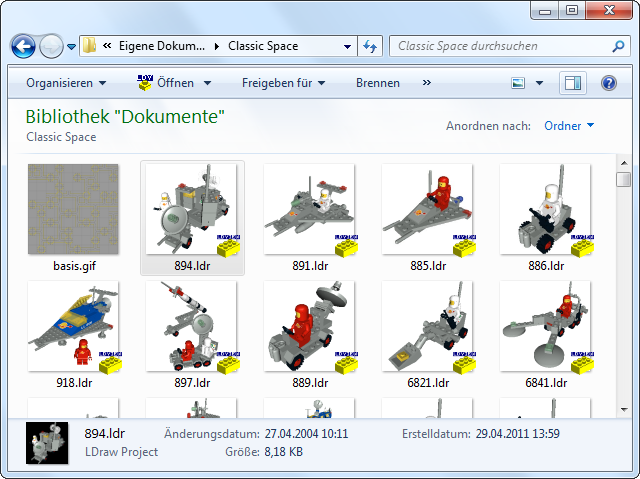Open the Organisieren menu
Image resolution: width=640 pixels, height=479 pixels.
pos(66,83)
